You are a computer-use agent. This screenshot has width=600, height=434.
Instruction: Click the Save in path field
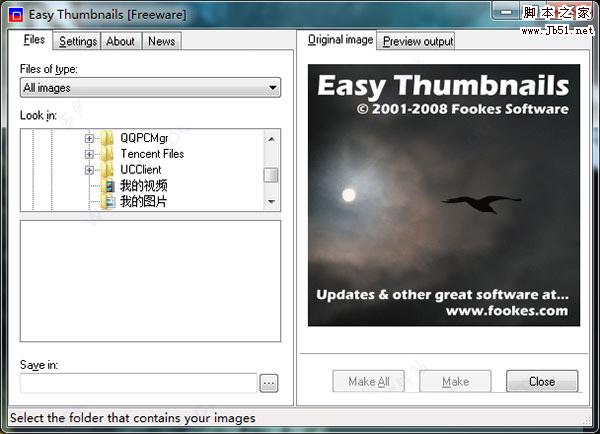coord(139,383)
